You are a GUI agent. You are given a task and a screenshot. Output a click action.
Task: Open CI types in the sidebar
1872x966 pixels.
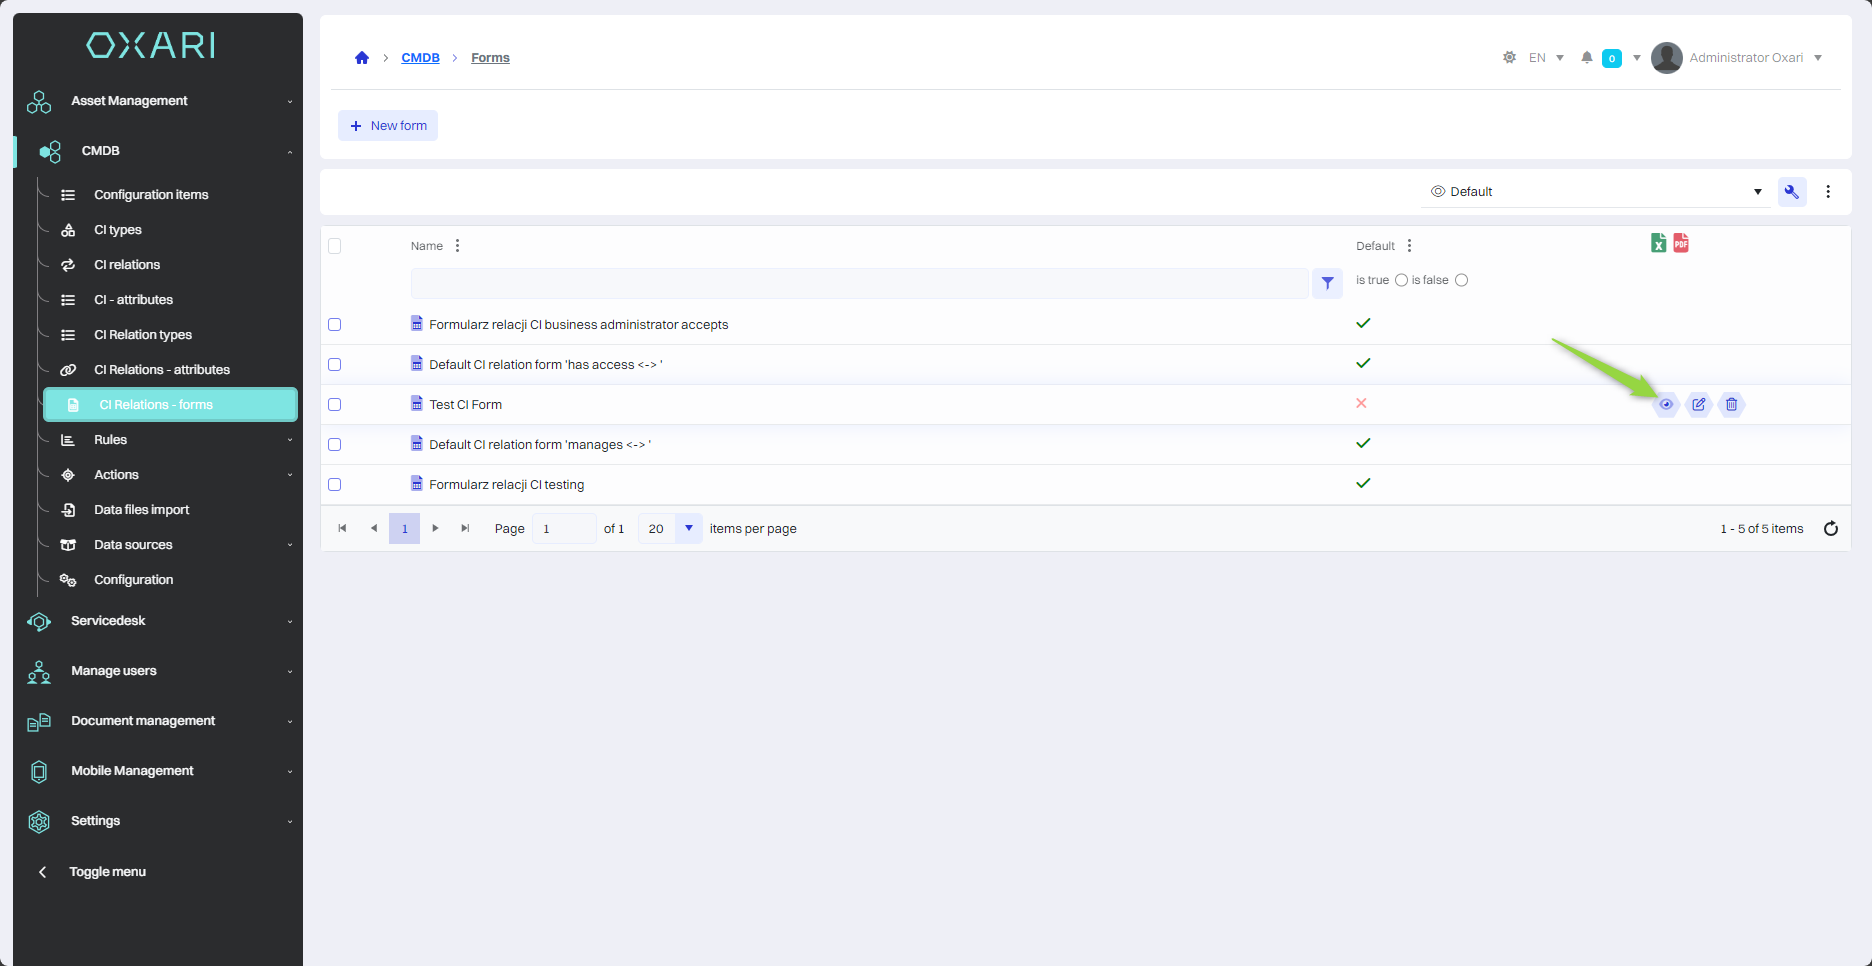tap(118, 230)
